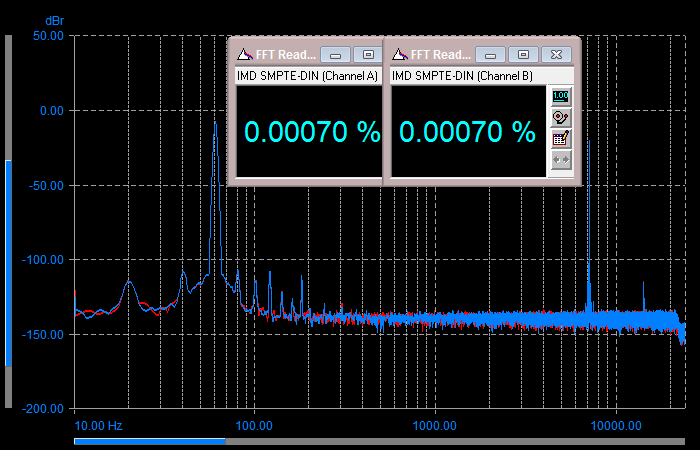Close the Channel B FFT Readout window
The image size is (700, 450).
pos(556,54)
